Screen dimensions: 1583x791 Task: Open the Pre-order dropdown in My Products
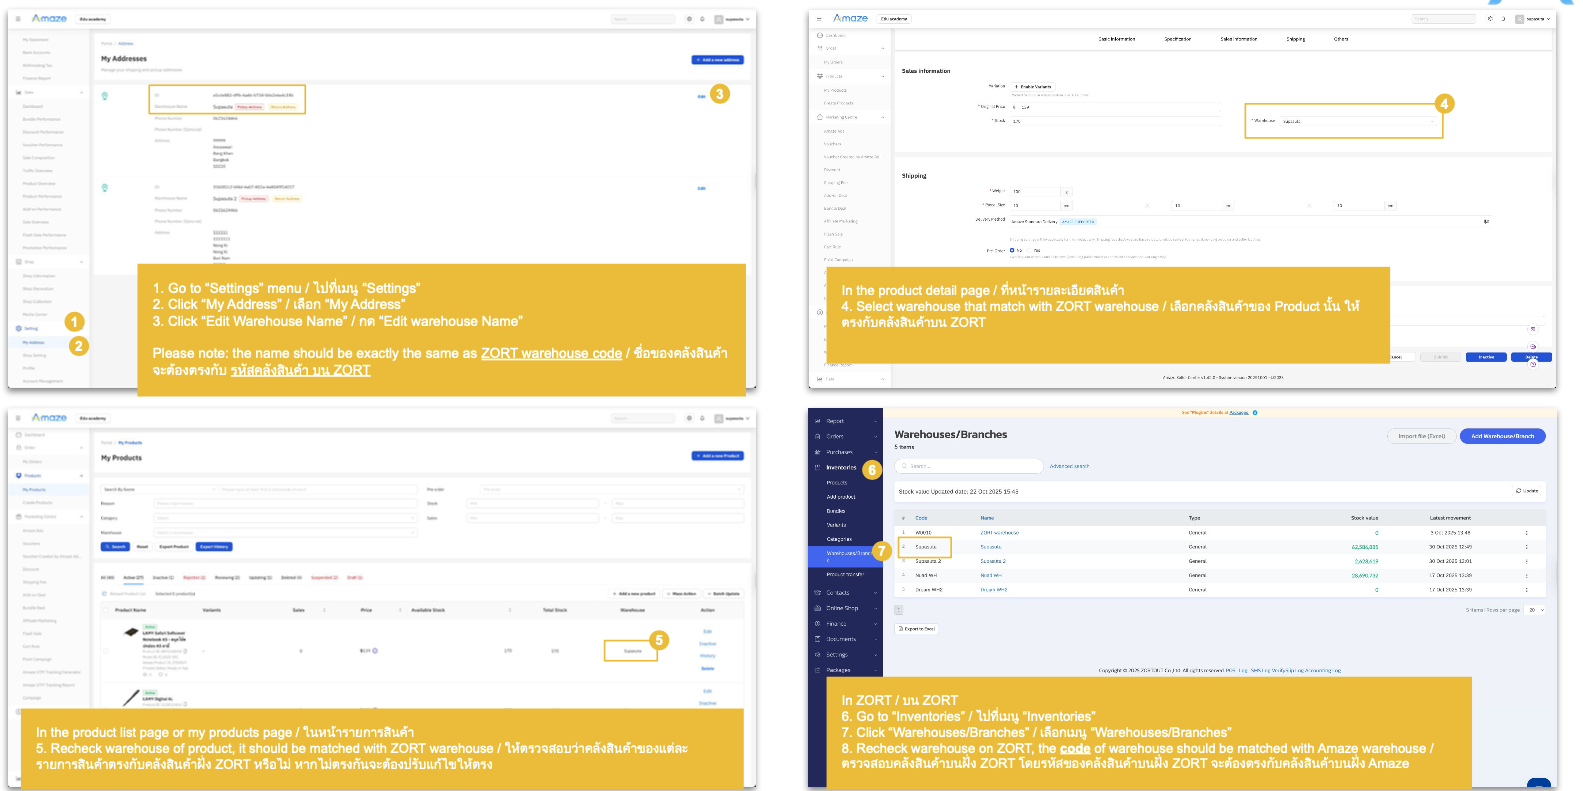point(612,490)
